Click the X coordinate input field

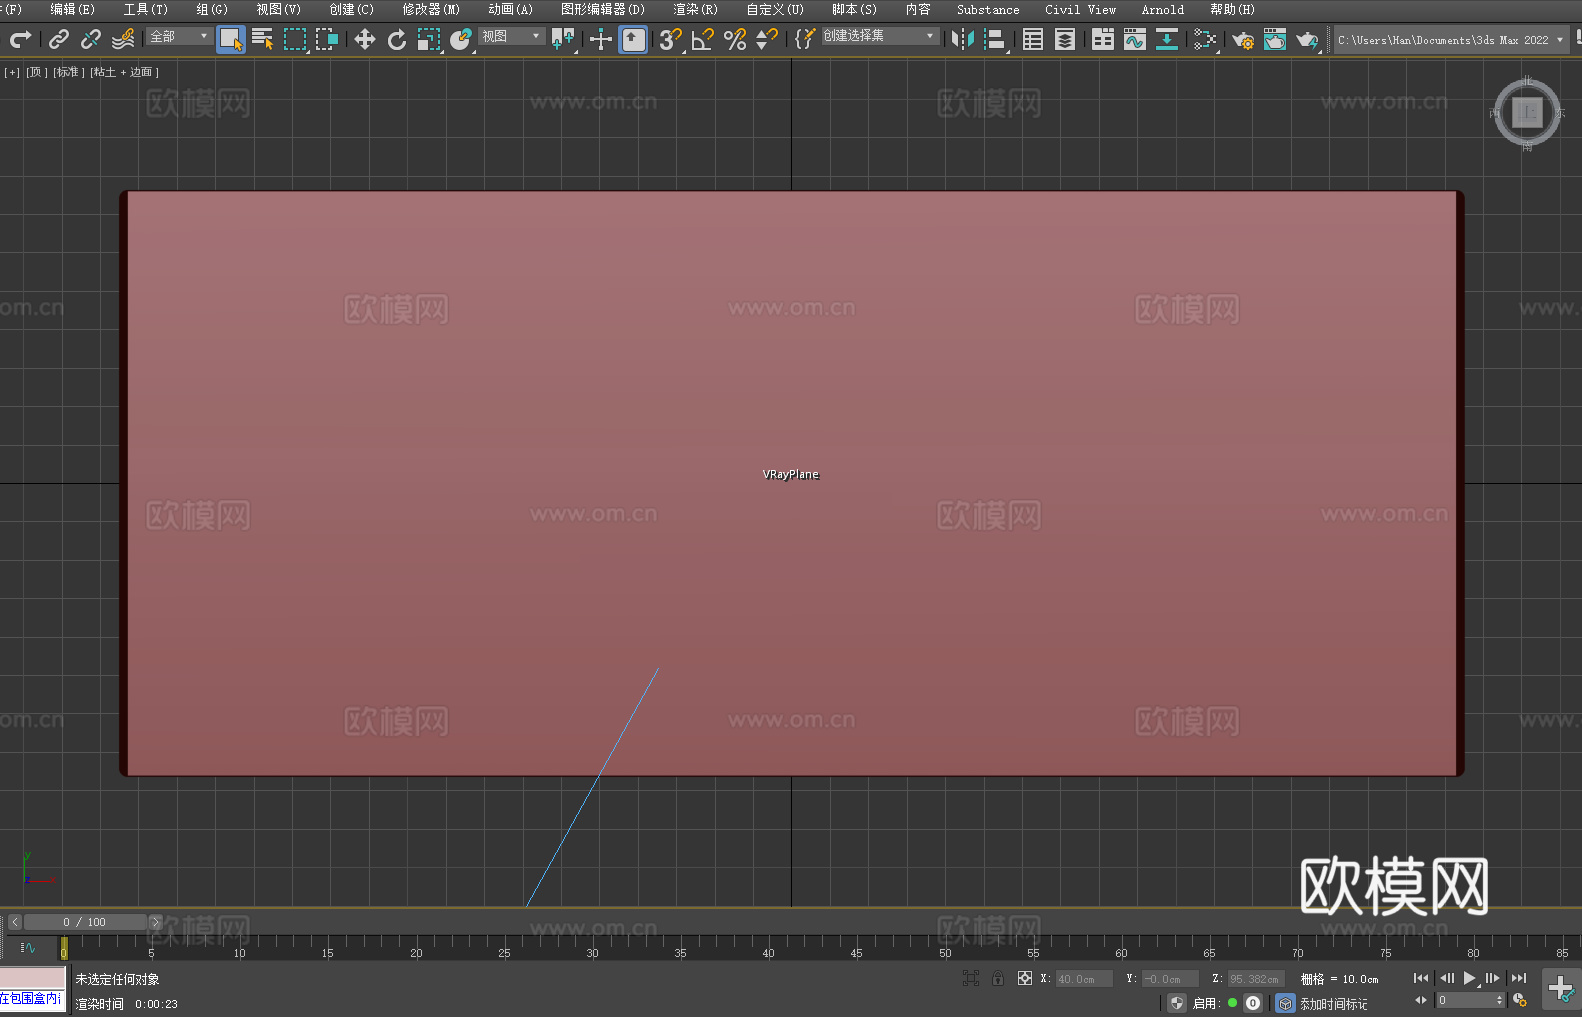[x=1083, y=979]
